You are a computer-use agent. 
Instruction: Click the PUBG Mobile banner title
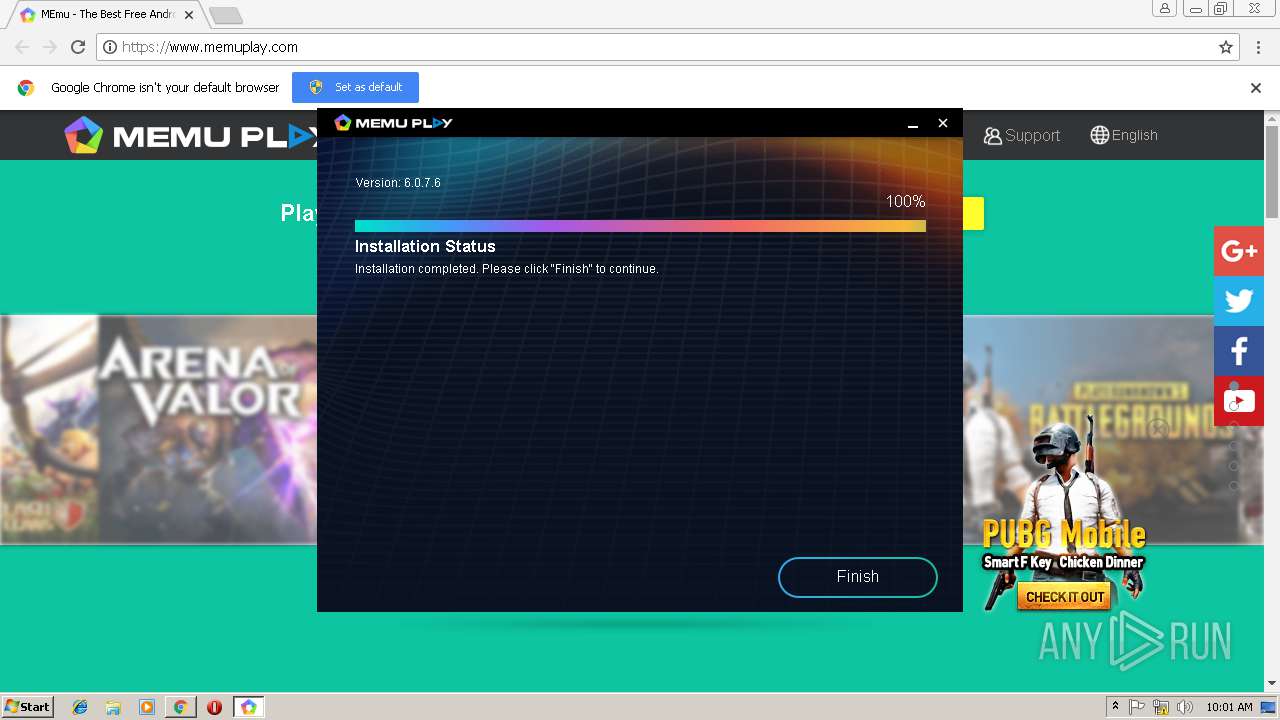click(1064, 533)
